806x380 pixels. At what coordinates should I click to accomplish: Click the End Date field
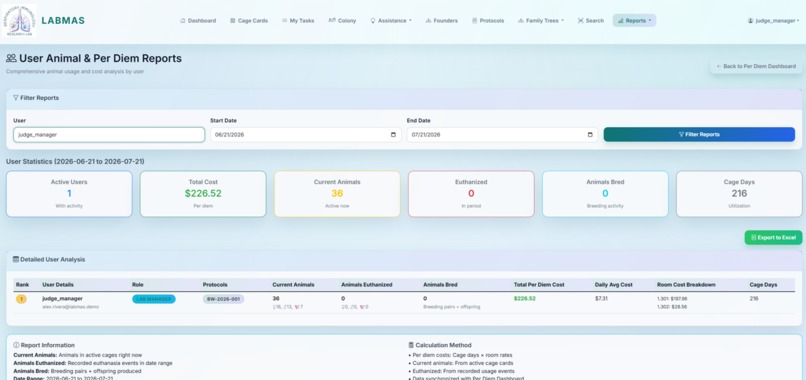pos(502,135)
